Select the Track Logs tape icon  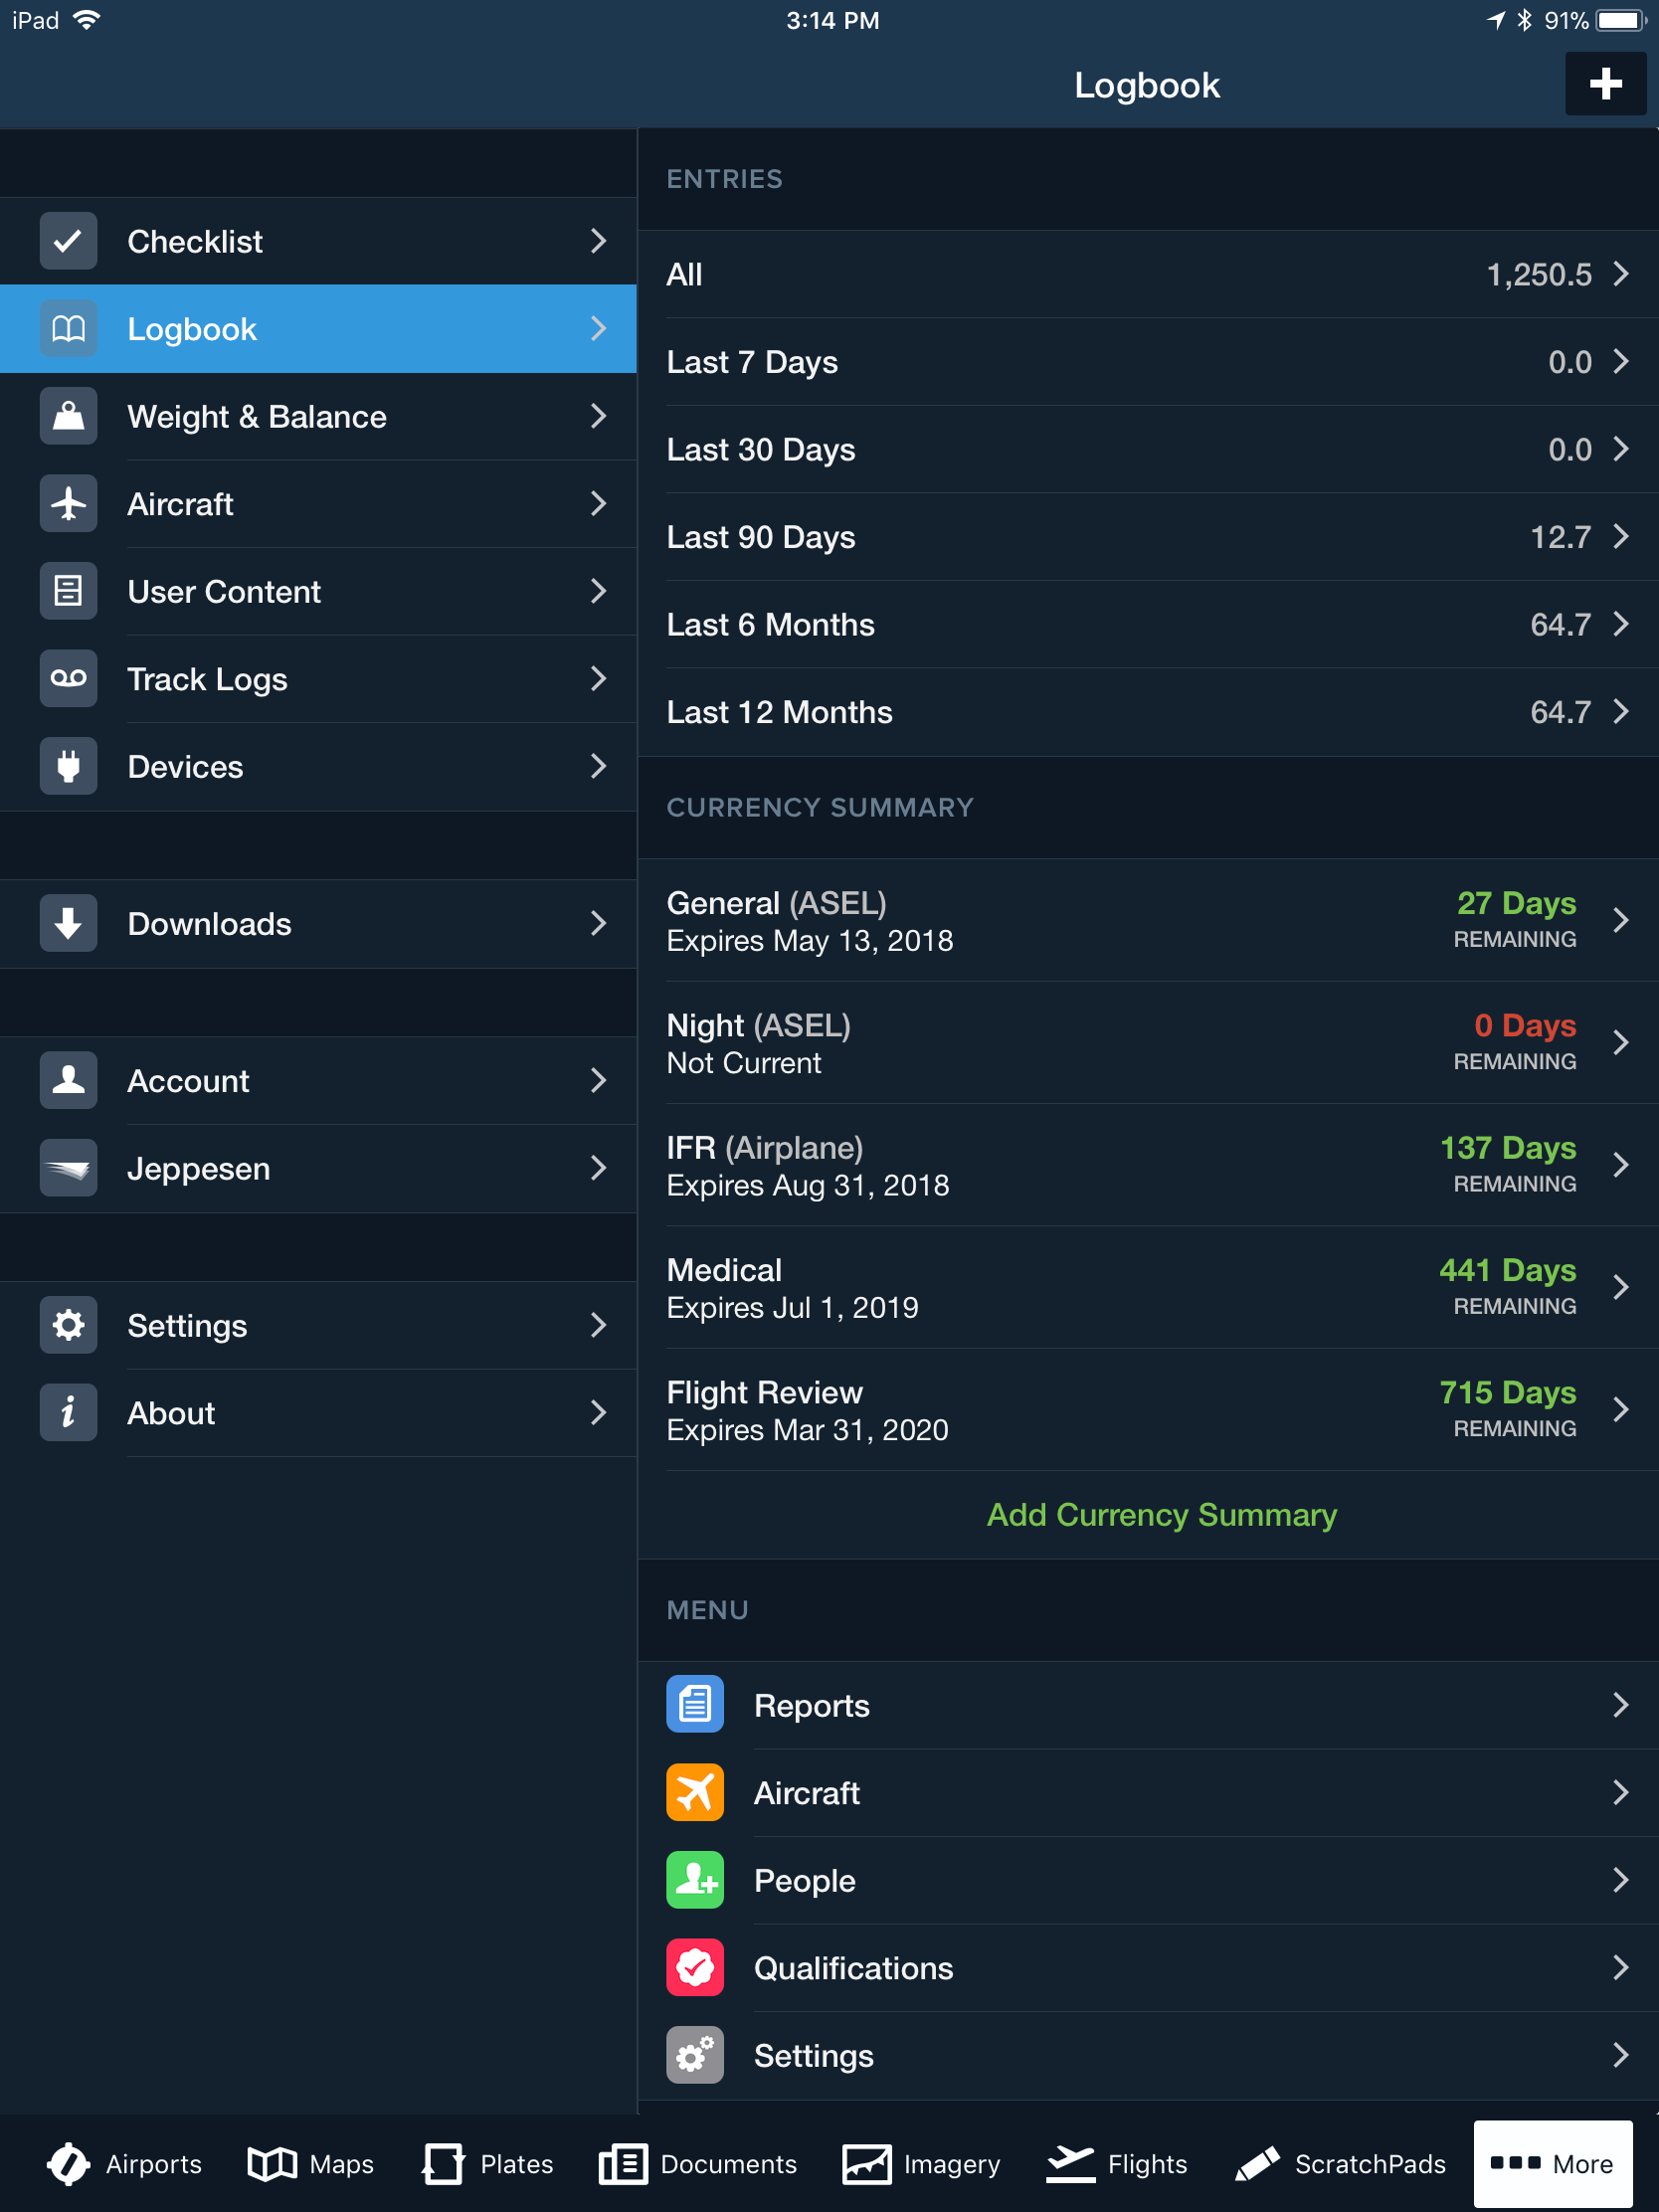click(x=68, y=679)
